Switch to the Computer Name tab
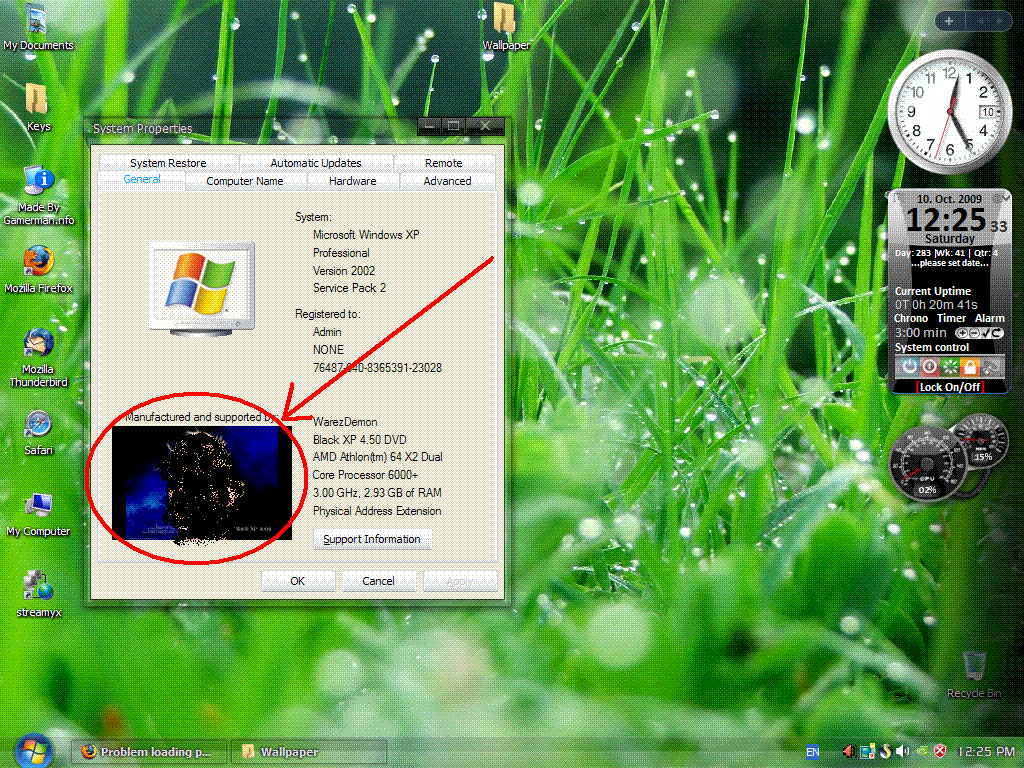Image resolution: width=1024 pixels, height=768 pixels. point(244,181)
